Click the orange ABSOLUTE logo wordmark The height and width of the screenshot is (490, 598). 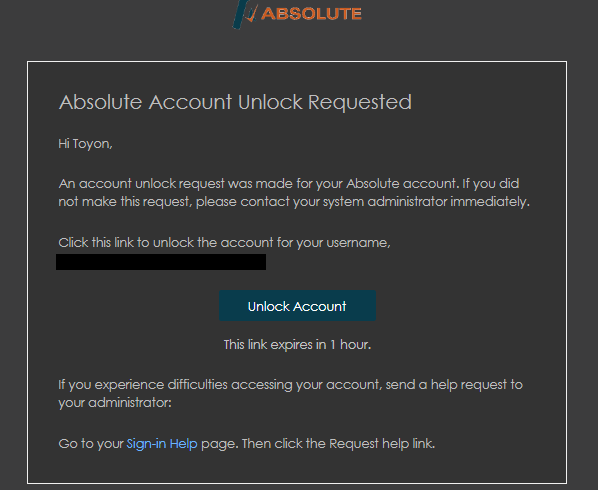point(311,14)
